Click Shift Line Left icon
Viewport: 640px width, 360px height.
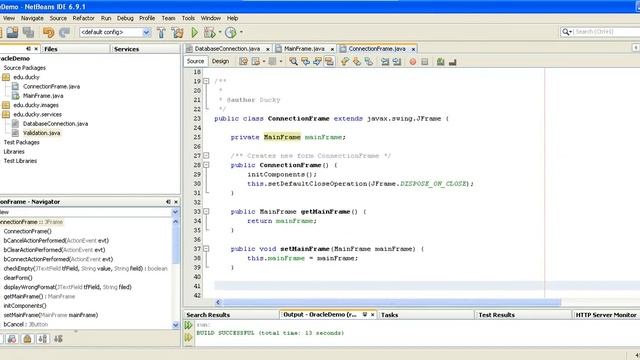click(385, 62)
